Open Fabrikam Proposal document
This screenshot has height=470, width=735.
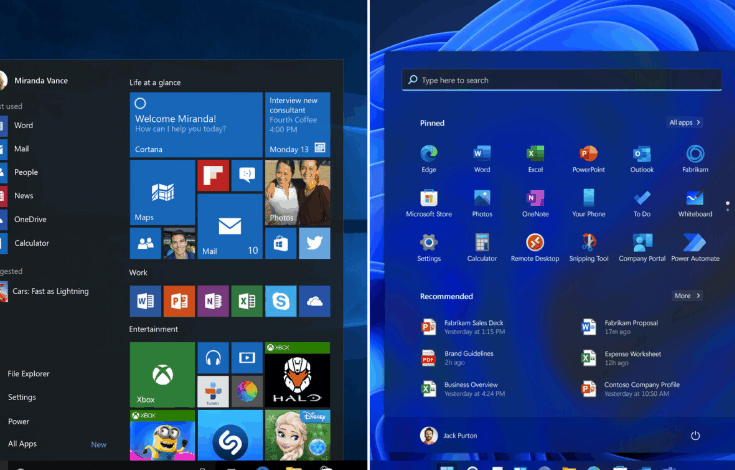pyautogui.click(x=620, y=327)
